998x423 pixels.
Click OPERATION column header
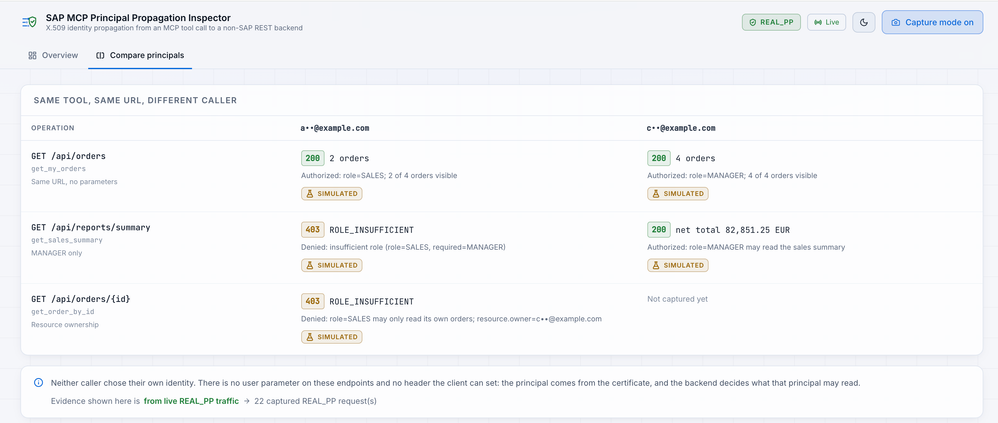[53, 128]
